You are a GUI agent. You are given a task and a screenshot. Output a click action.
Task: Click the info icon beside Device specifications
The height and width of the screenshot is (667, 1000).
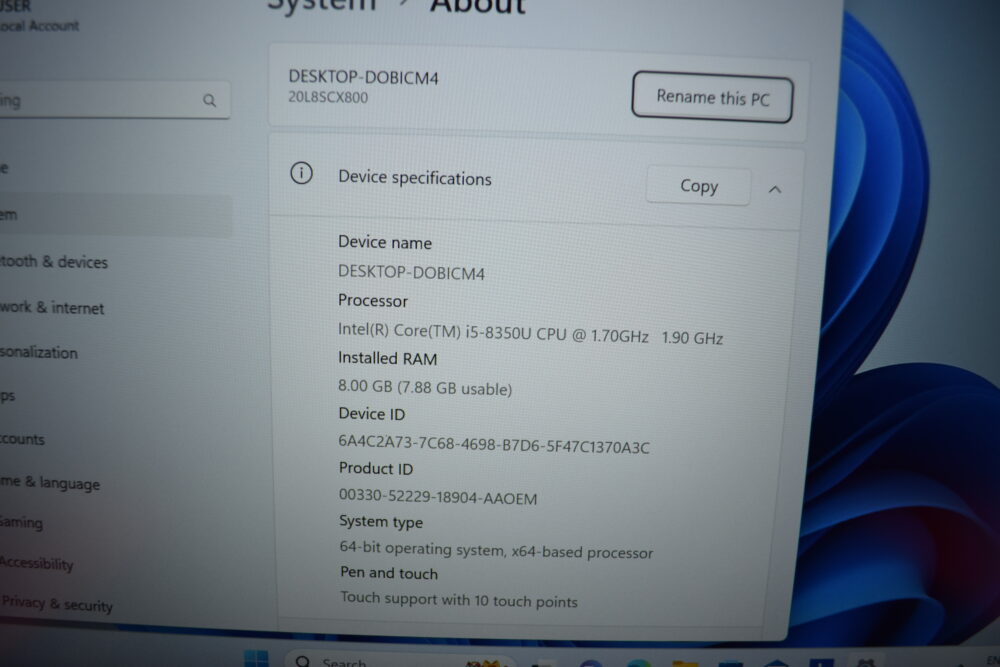(x=301, y=173)
